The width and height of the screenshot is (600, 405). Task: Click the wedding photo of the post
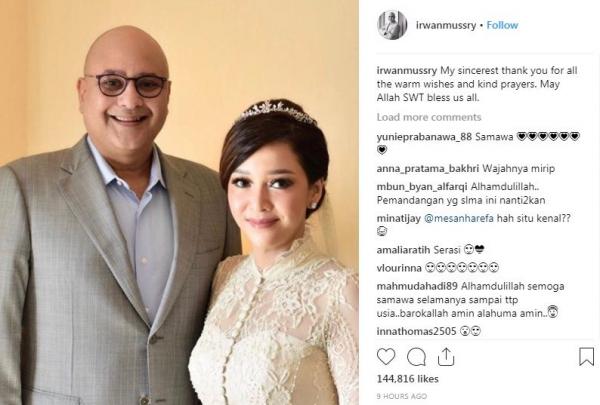179,202
